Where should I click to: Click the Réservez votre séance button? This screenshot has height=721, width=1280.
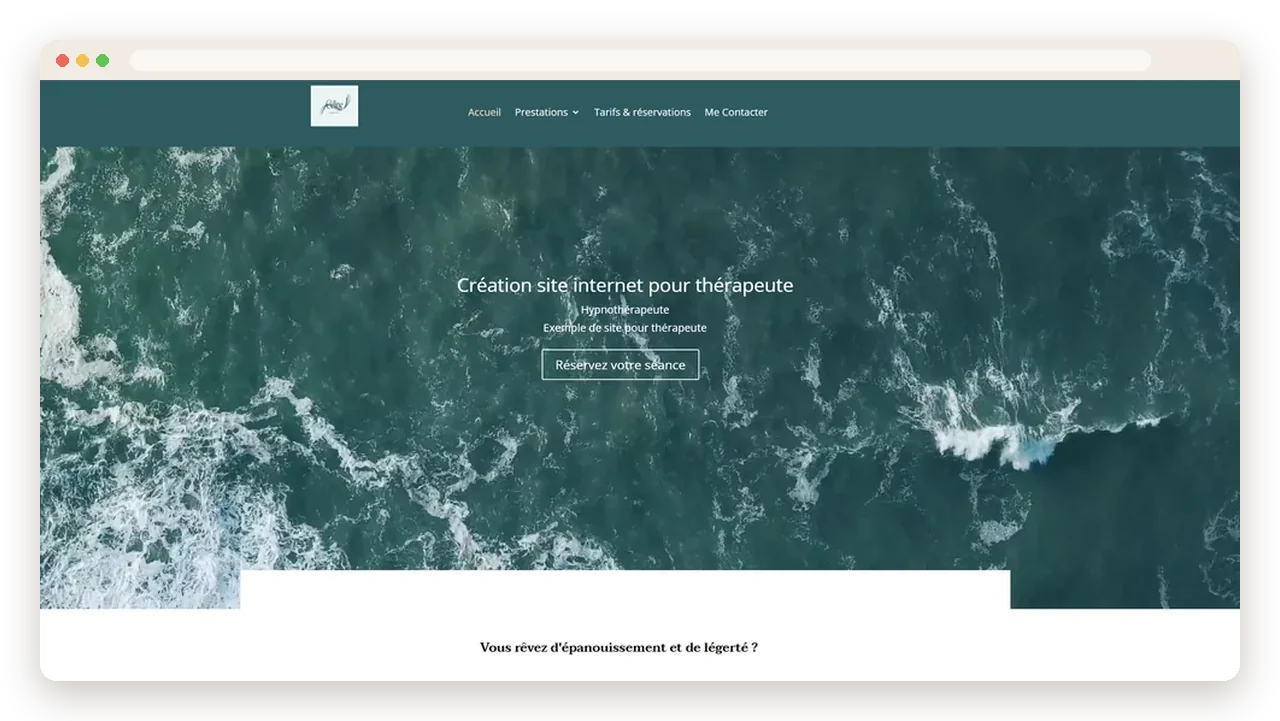pyautogui.click(x=620, y=365)
